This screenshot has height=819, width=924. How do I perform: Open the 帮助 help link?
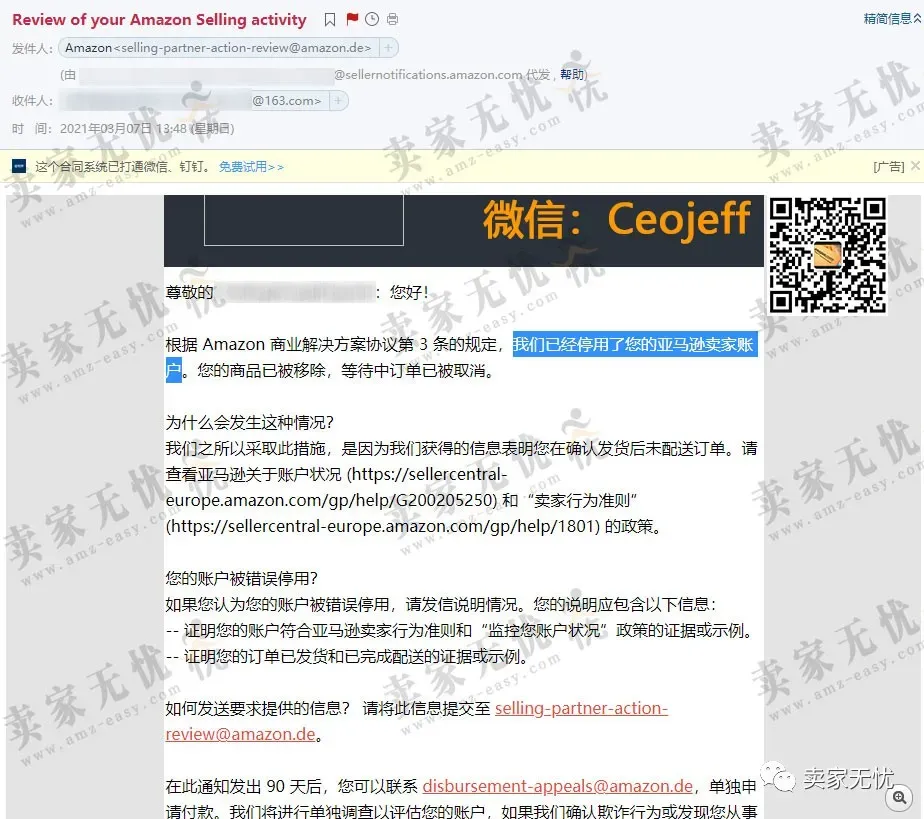(x=572, y=74)
